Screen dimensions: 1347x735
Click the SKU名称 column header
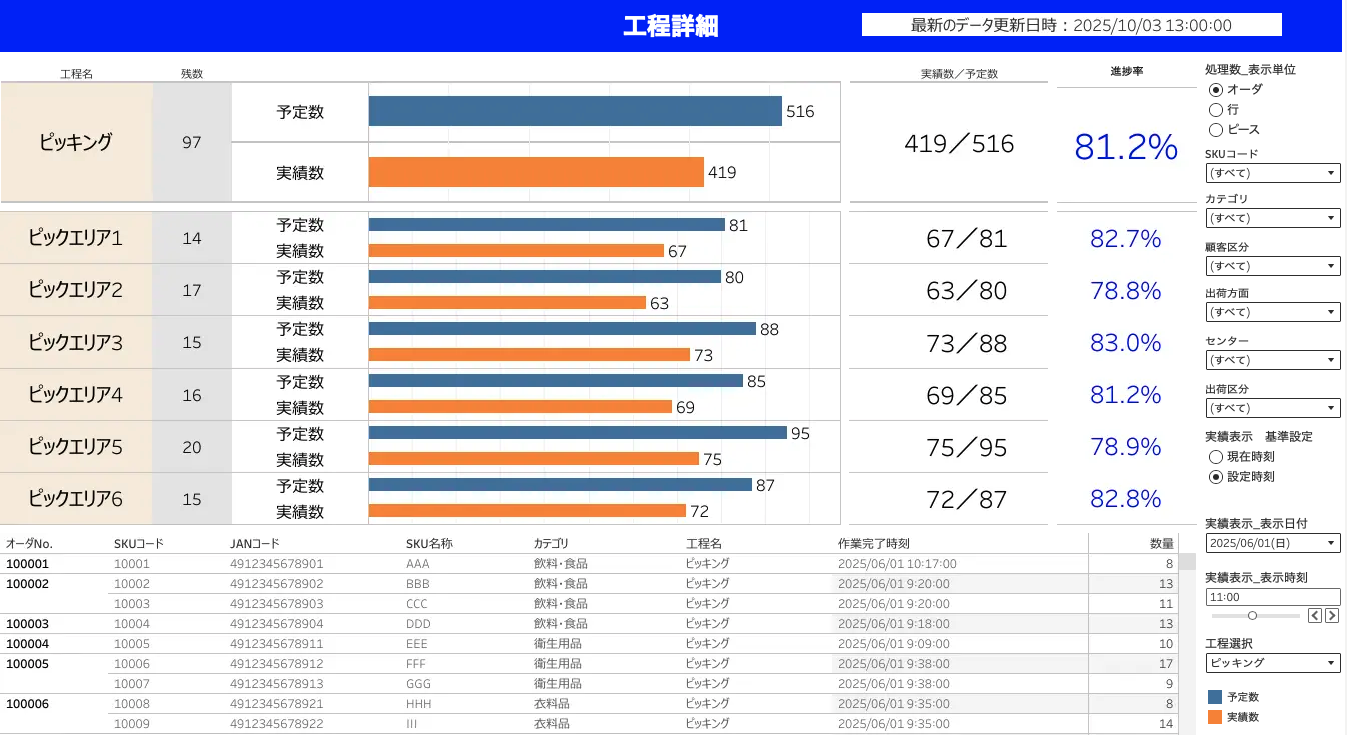click(429, 543)
